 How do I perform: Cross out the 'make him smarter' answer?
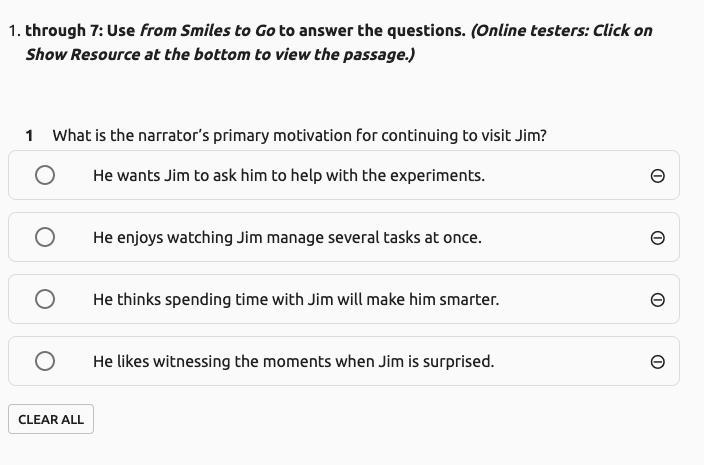pos(657,300)
